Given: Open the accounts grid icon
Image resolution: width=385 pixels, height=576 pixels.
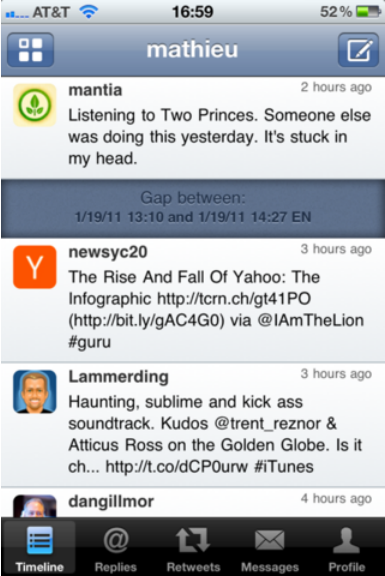Looking at the screenshot, I should pos(30,50).
